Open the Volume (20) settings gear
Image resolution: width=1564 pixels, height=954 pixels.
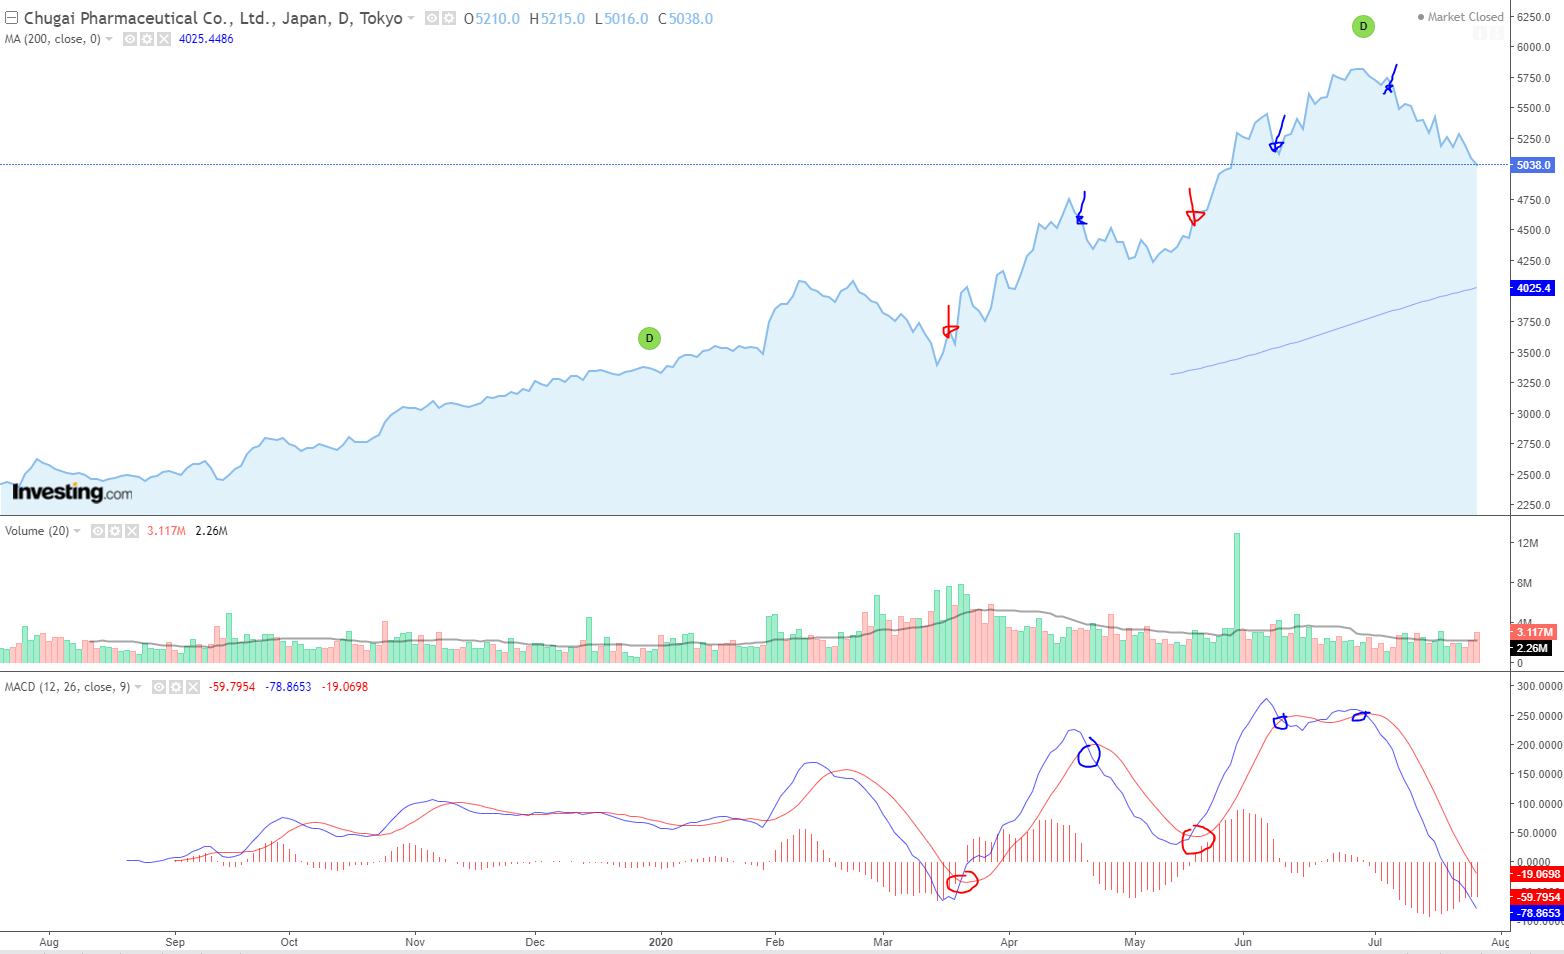[114, 531]
